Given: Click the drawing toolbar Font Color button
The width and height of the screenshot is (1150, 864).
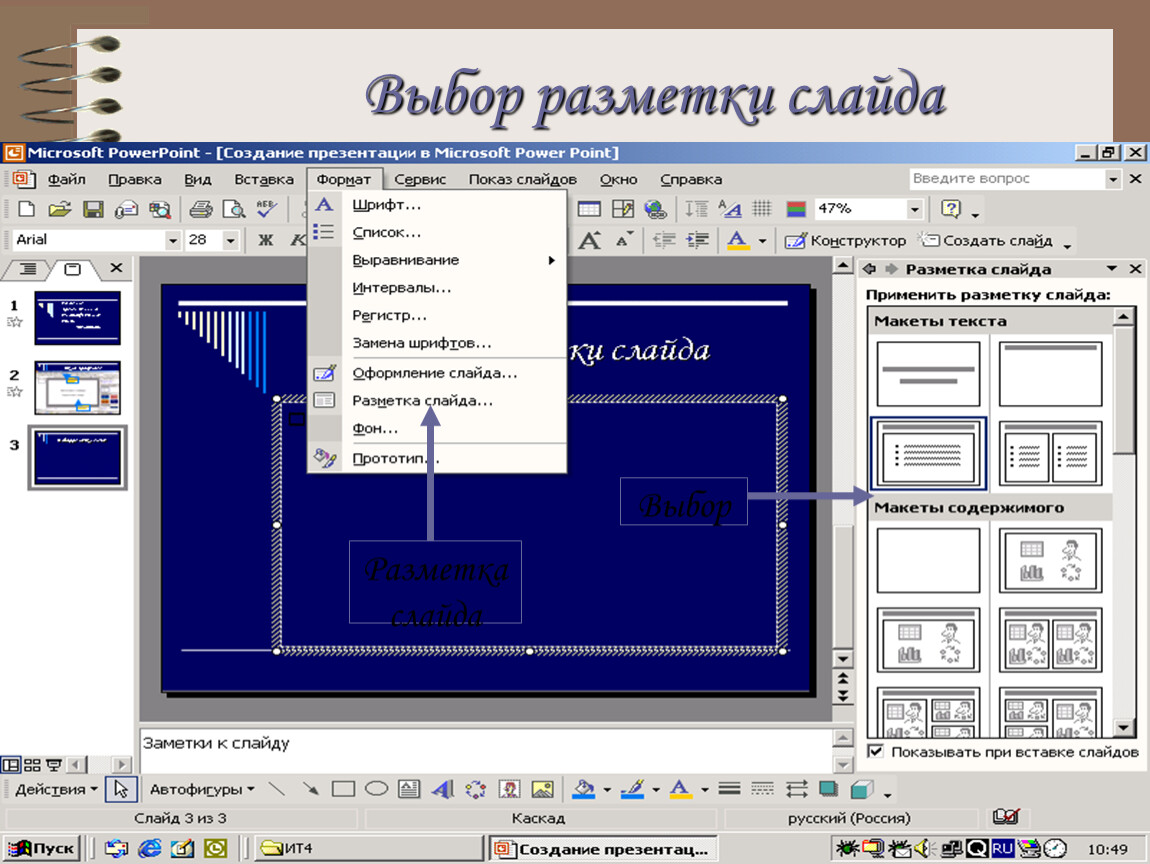Looking at the screenshot, I should click(x=681, y=789).
